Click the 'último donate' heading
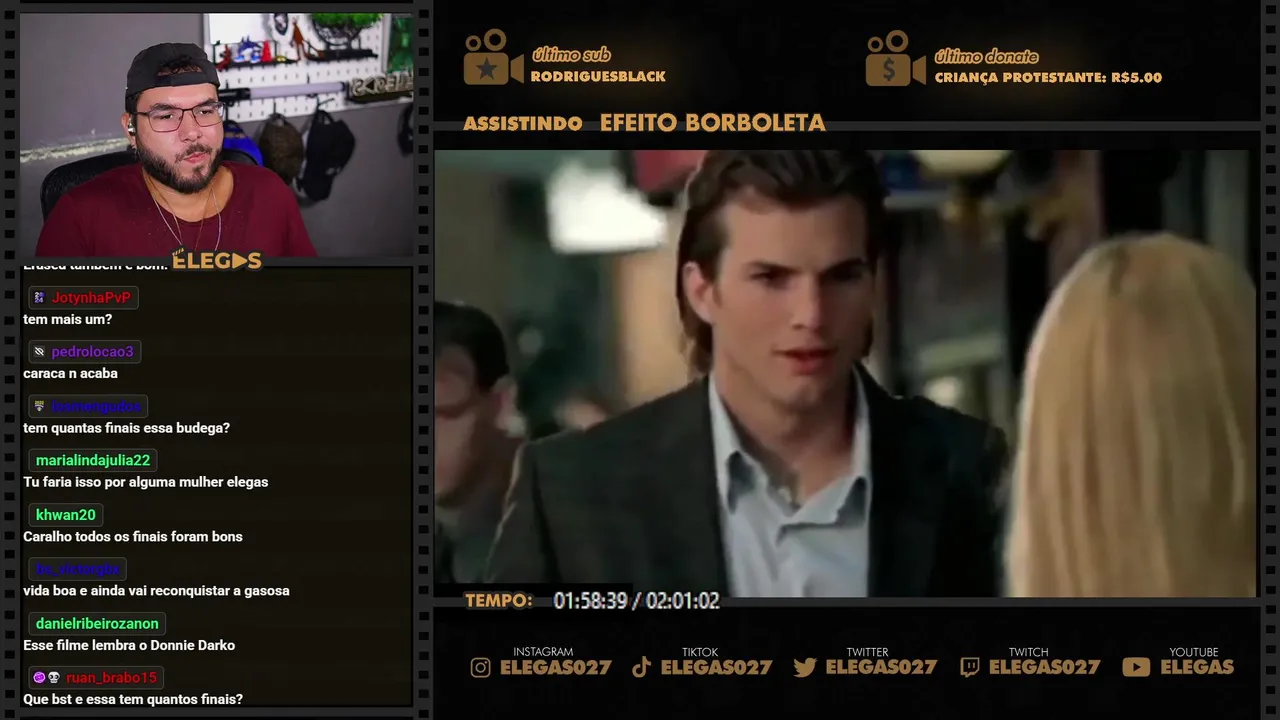1280x720 pixels. coord(986,56)
